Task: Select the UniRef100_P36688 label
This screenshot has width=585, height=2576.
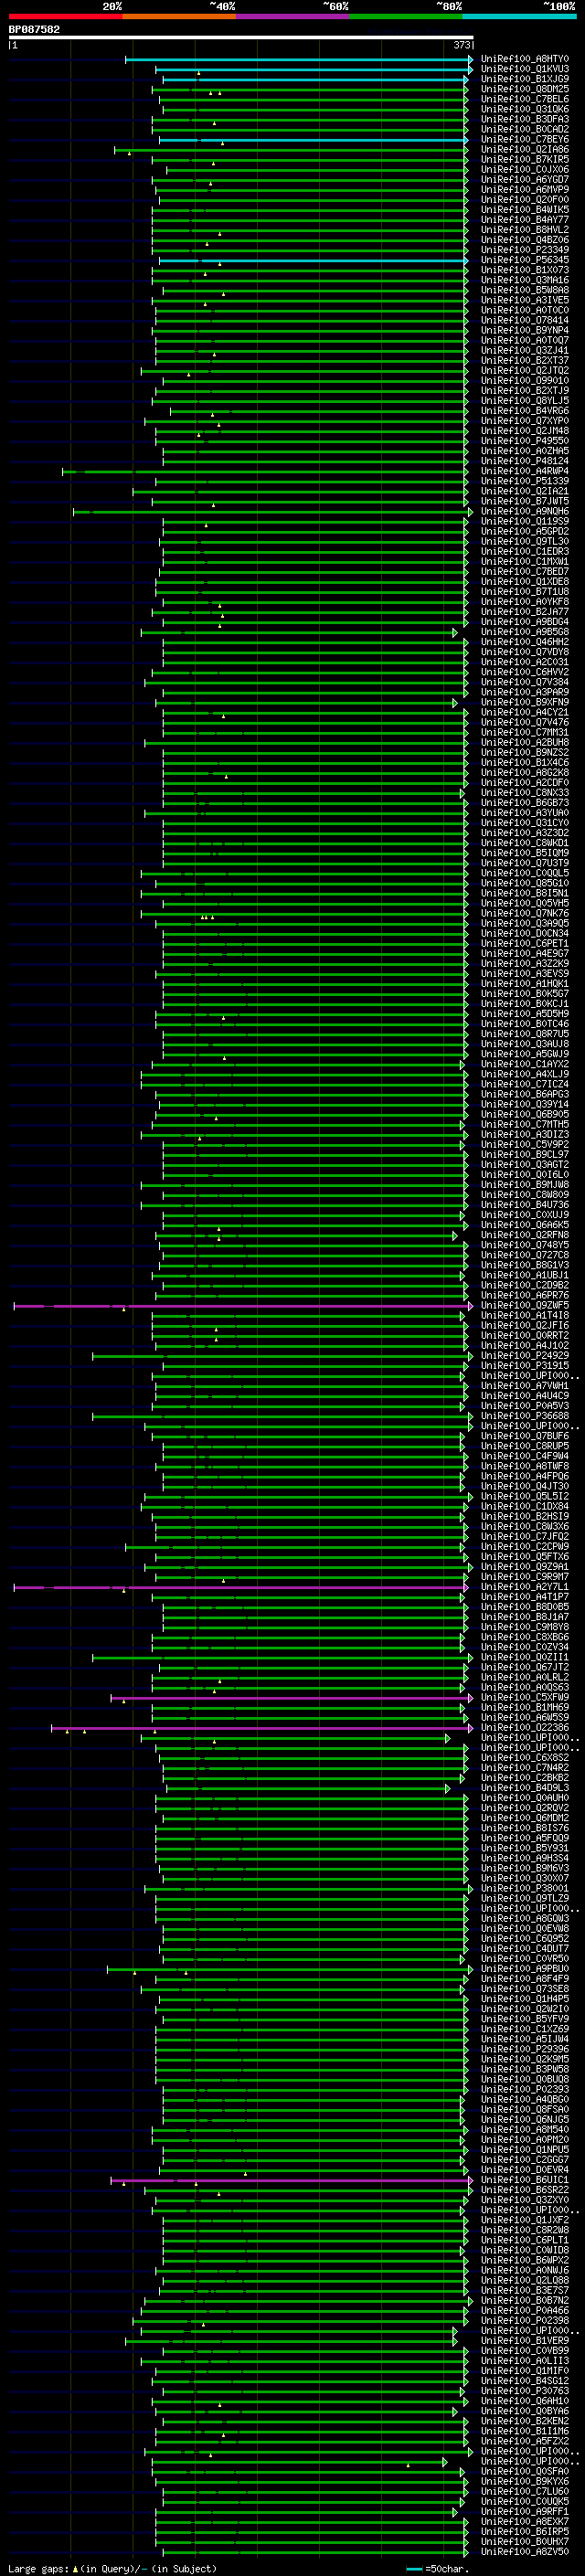Action: click(x=525, y=1416)
